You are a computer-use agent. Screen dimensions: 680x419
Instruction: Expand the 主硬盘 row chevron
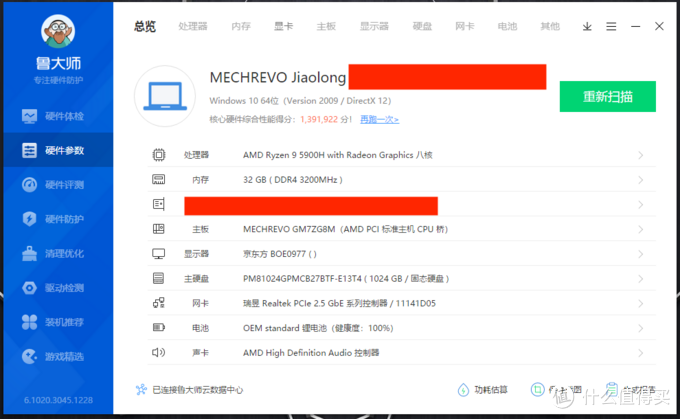pos(641,279)
